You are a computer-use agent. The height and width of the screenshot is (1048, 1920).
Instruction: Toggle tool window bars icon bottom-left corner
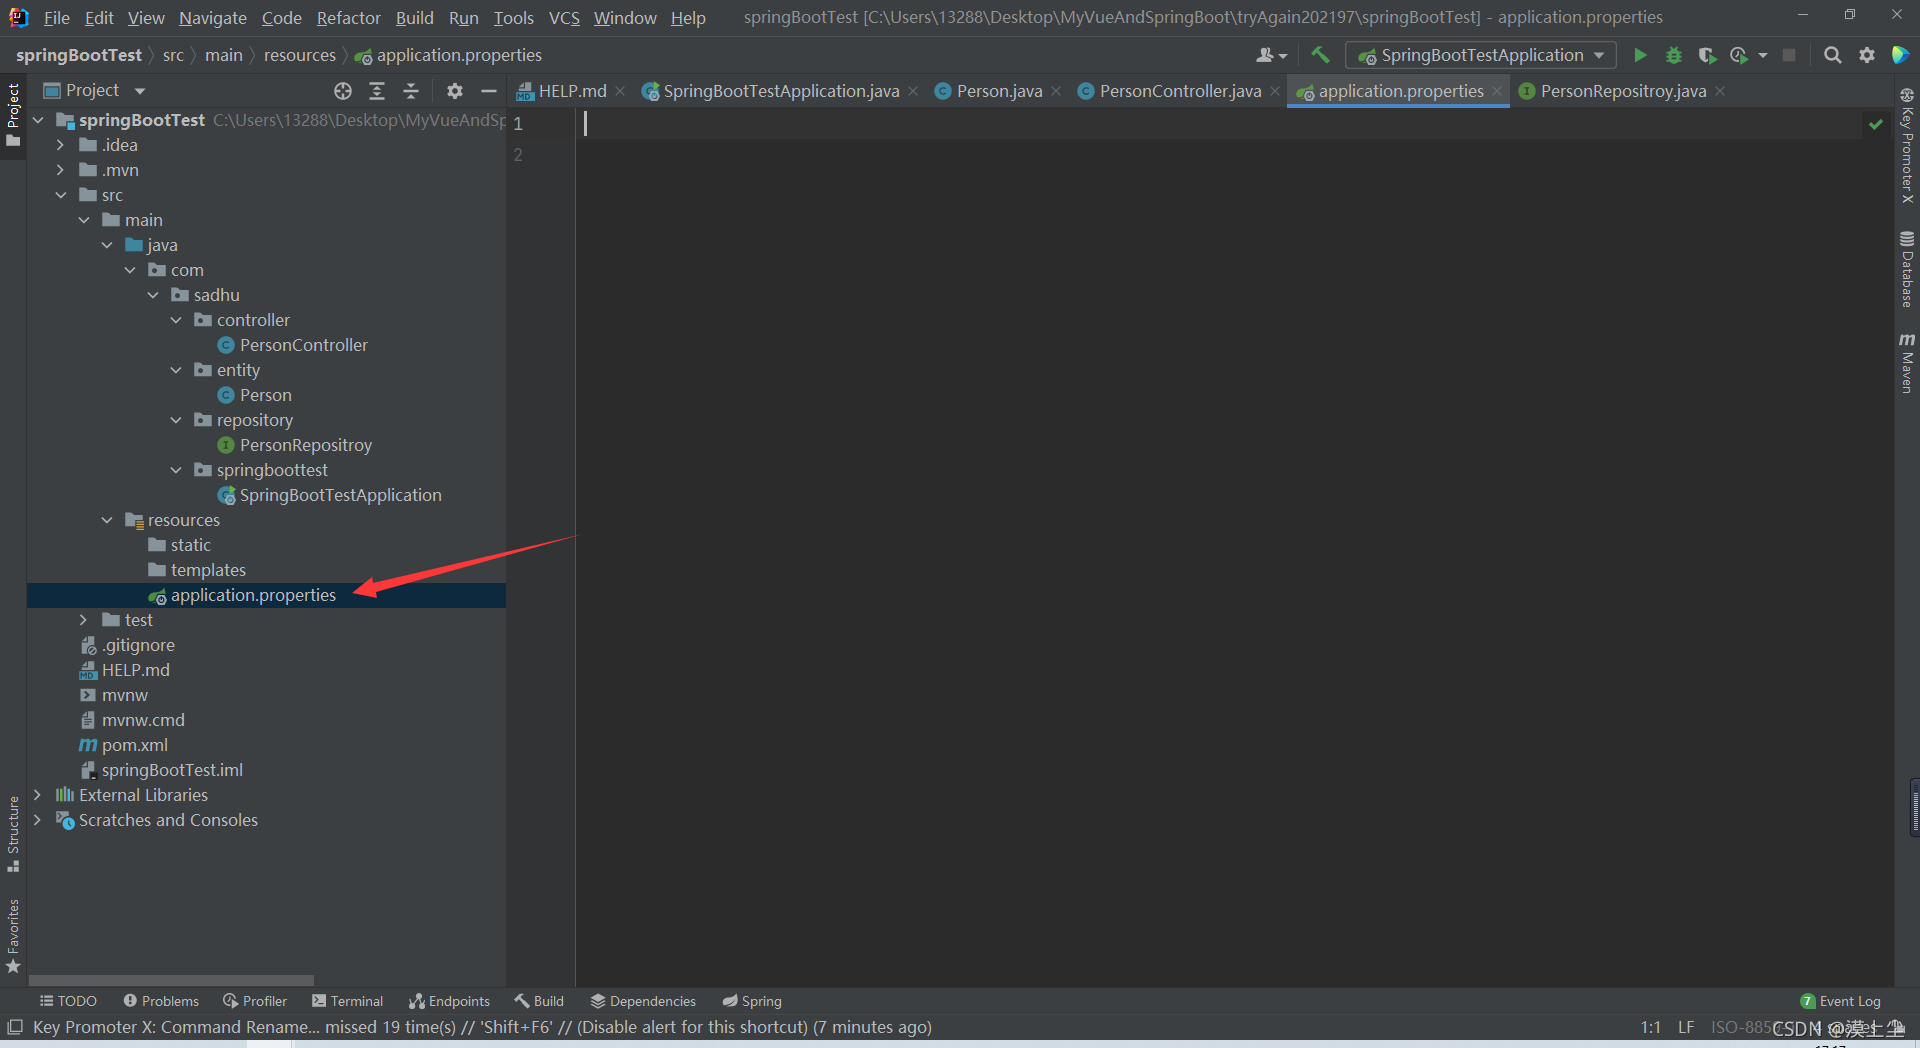(x=15, y=1027)
